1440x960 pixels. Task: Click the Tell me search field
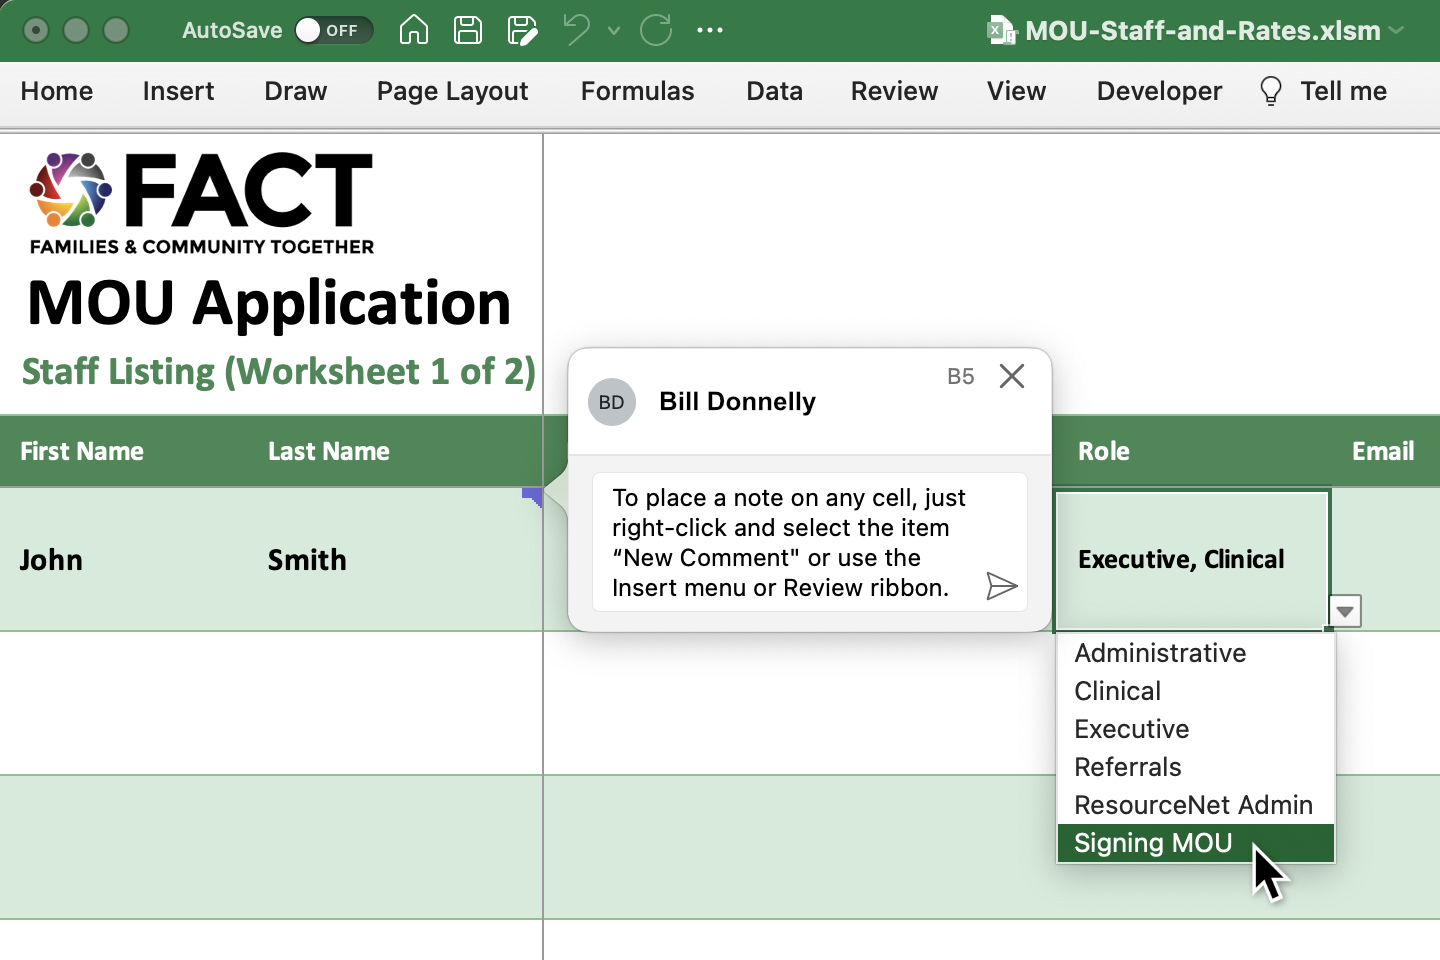click(1344, 91)
